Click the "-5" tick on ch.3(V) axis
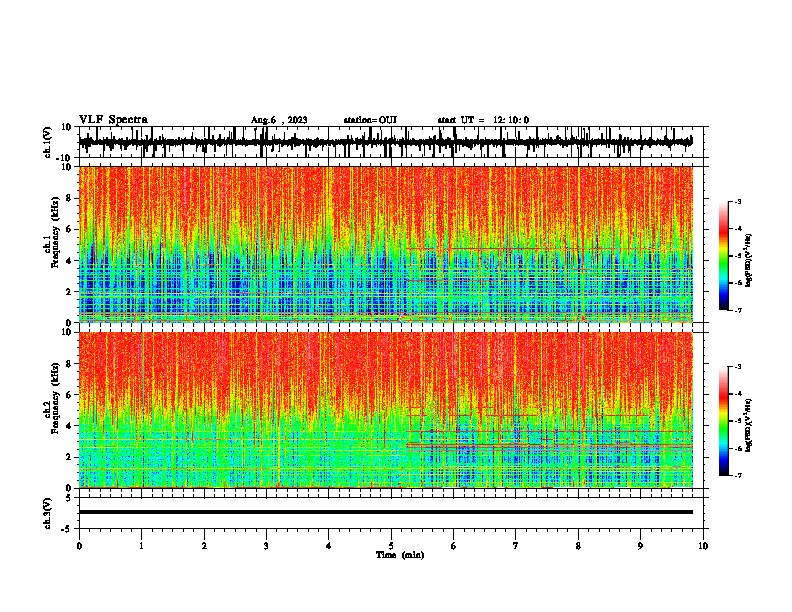The height and width of the screenshot is (612, 792). (68, 529)
